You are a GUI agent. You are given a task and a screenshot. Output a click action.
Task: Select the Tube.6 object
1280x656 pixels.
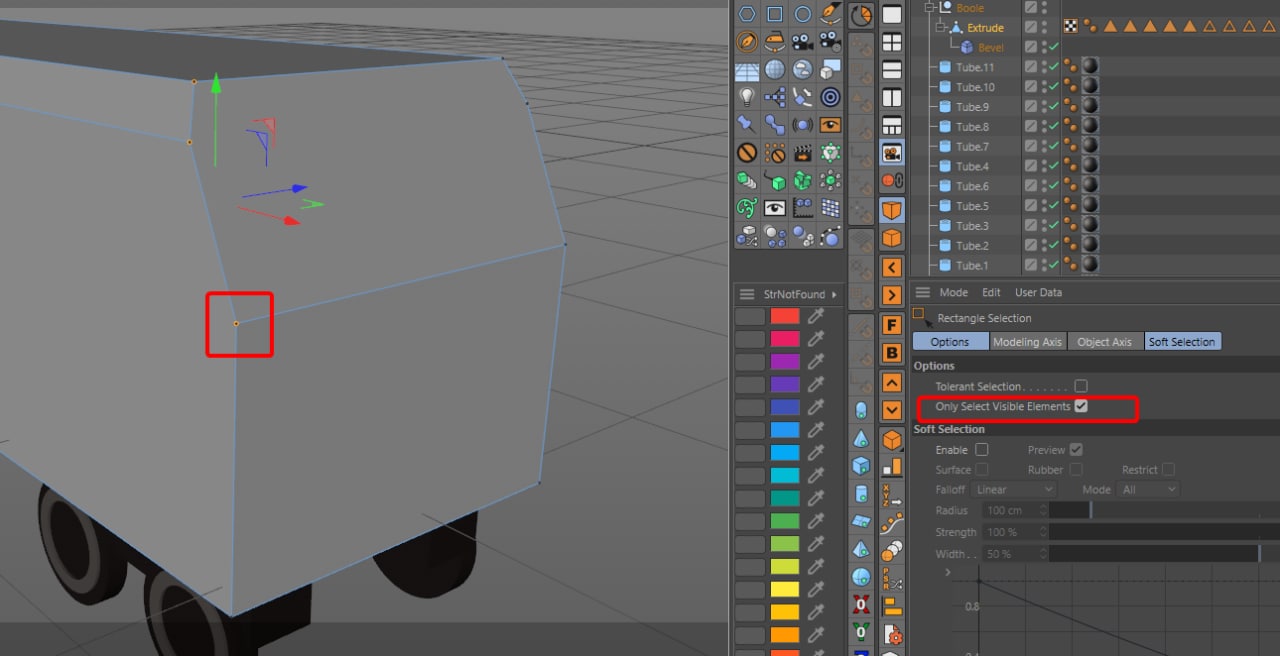[972, 186]
